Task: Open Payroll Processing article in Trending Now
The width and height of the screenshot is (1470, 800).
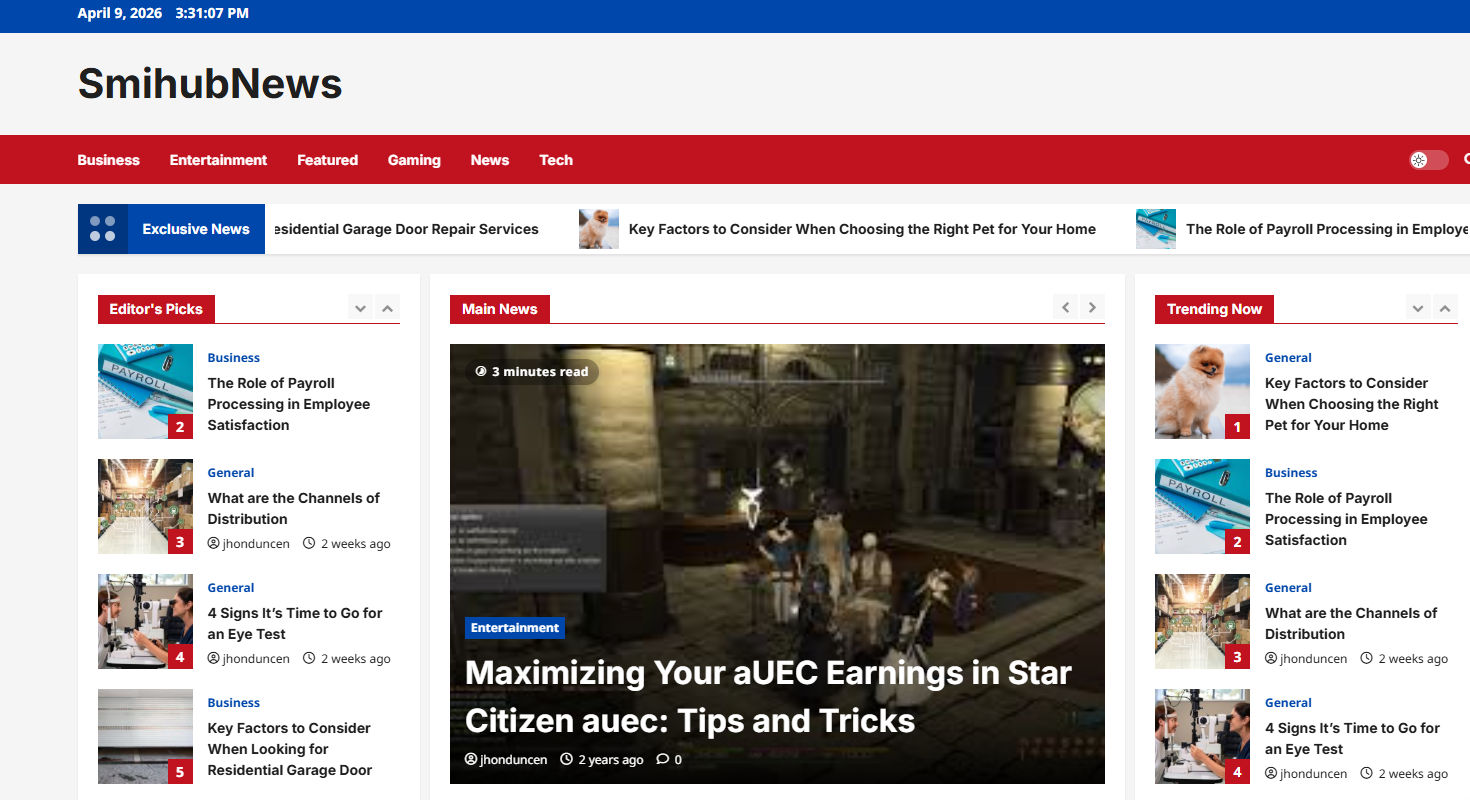Action: pyautogui.click(x=1346, y=519)
